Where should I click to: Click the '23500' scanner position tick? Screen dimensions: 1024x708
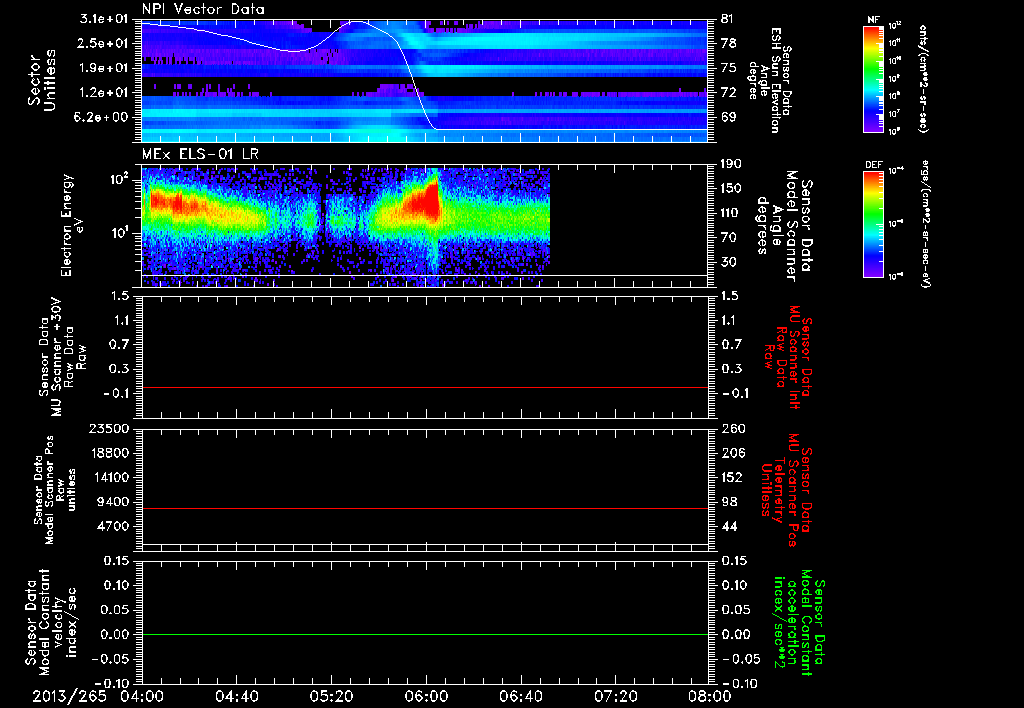click(x=111, y=428)
